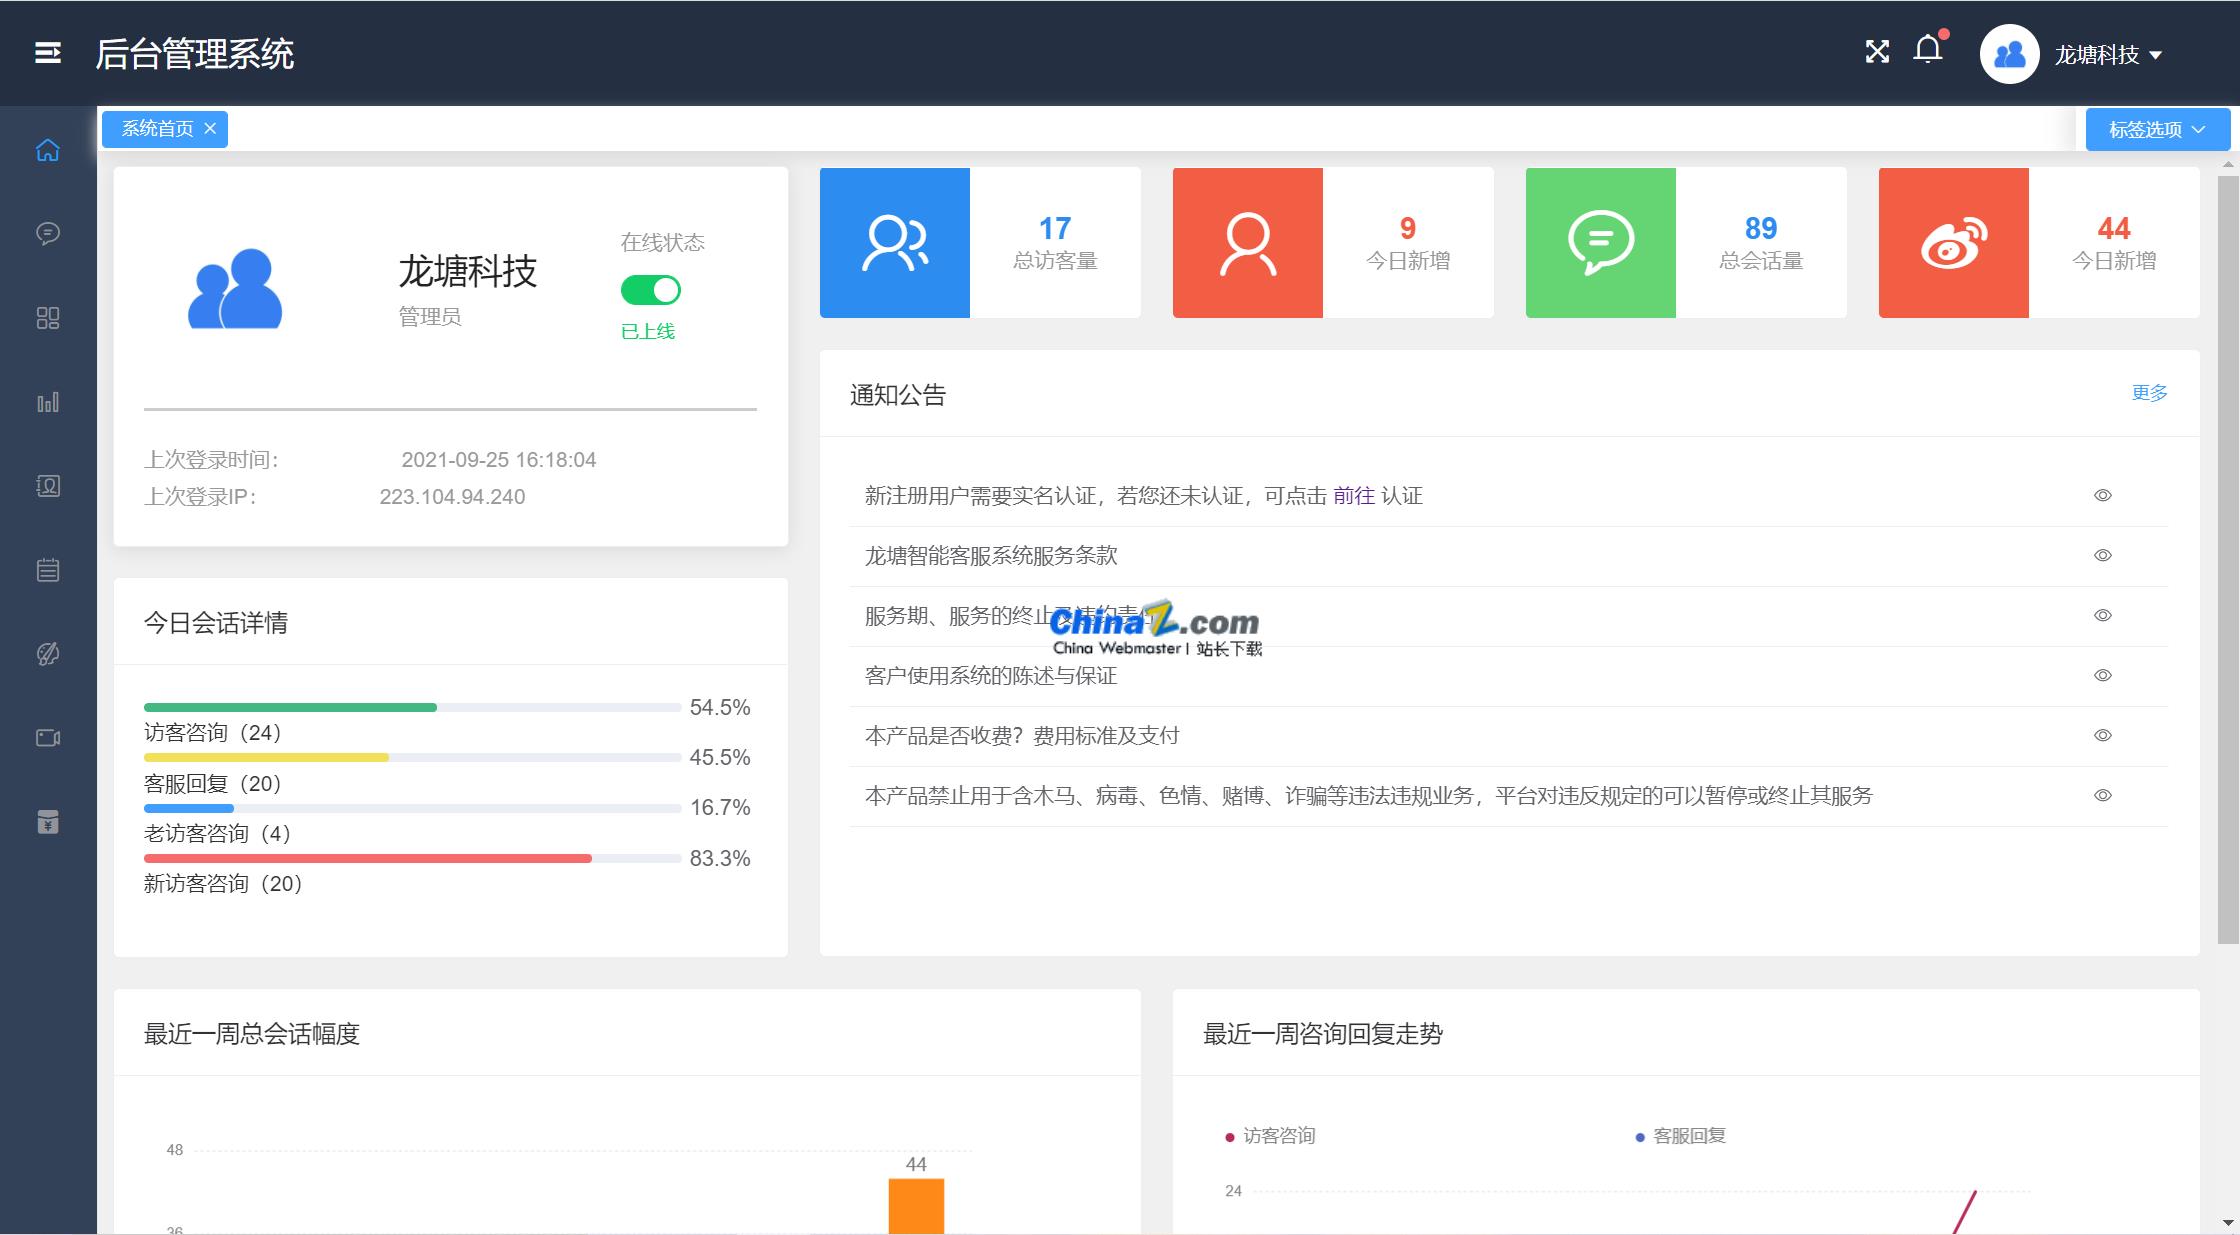2240x1235 pixels.
Task: Click red single-user new today tile
Action: (x=1248, y=243)
